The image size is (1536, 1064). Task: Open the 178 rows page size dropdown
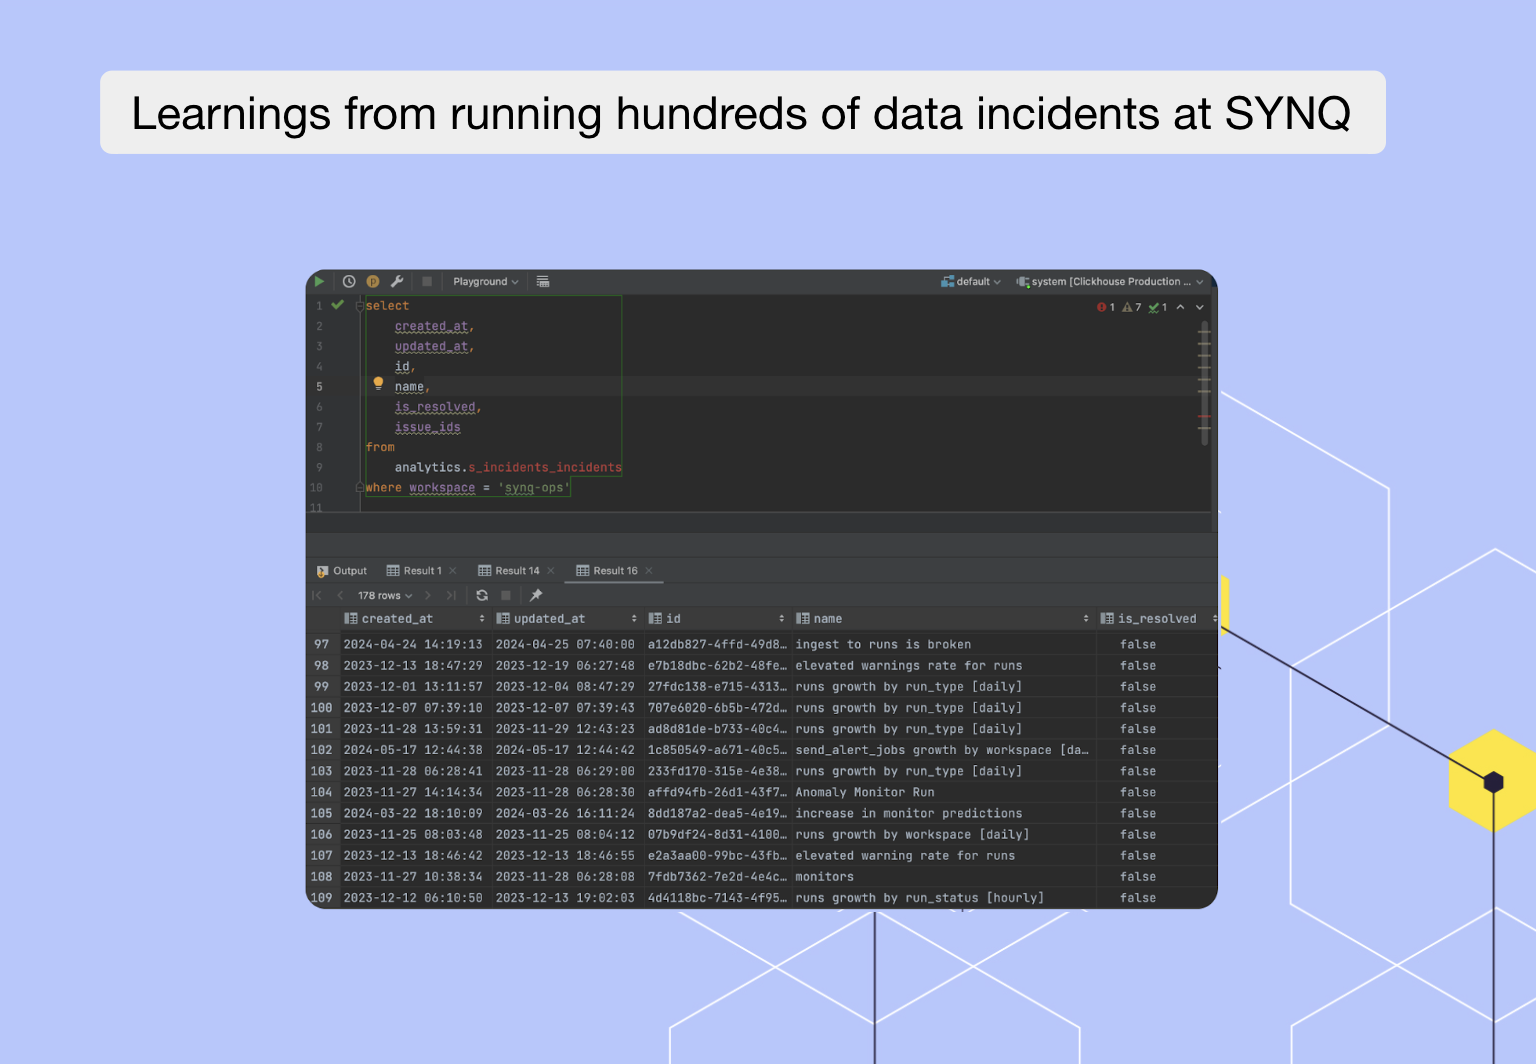385,595
